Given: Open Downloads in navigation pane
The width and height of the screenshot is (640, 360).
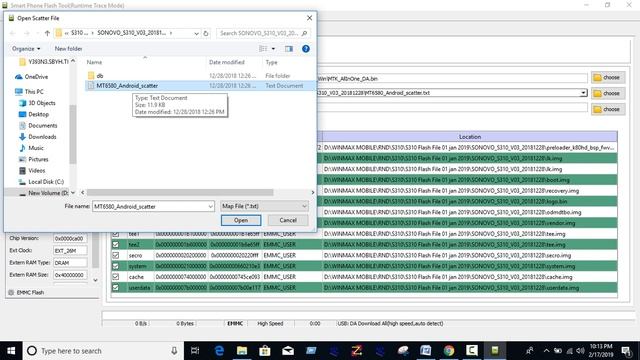Looking at the screenshot, I should coord(42,137).
